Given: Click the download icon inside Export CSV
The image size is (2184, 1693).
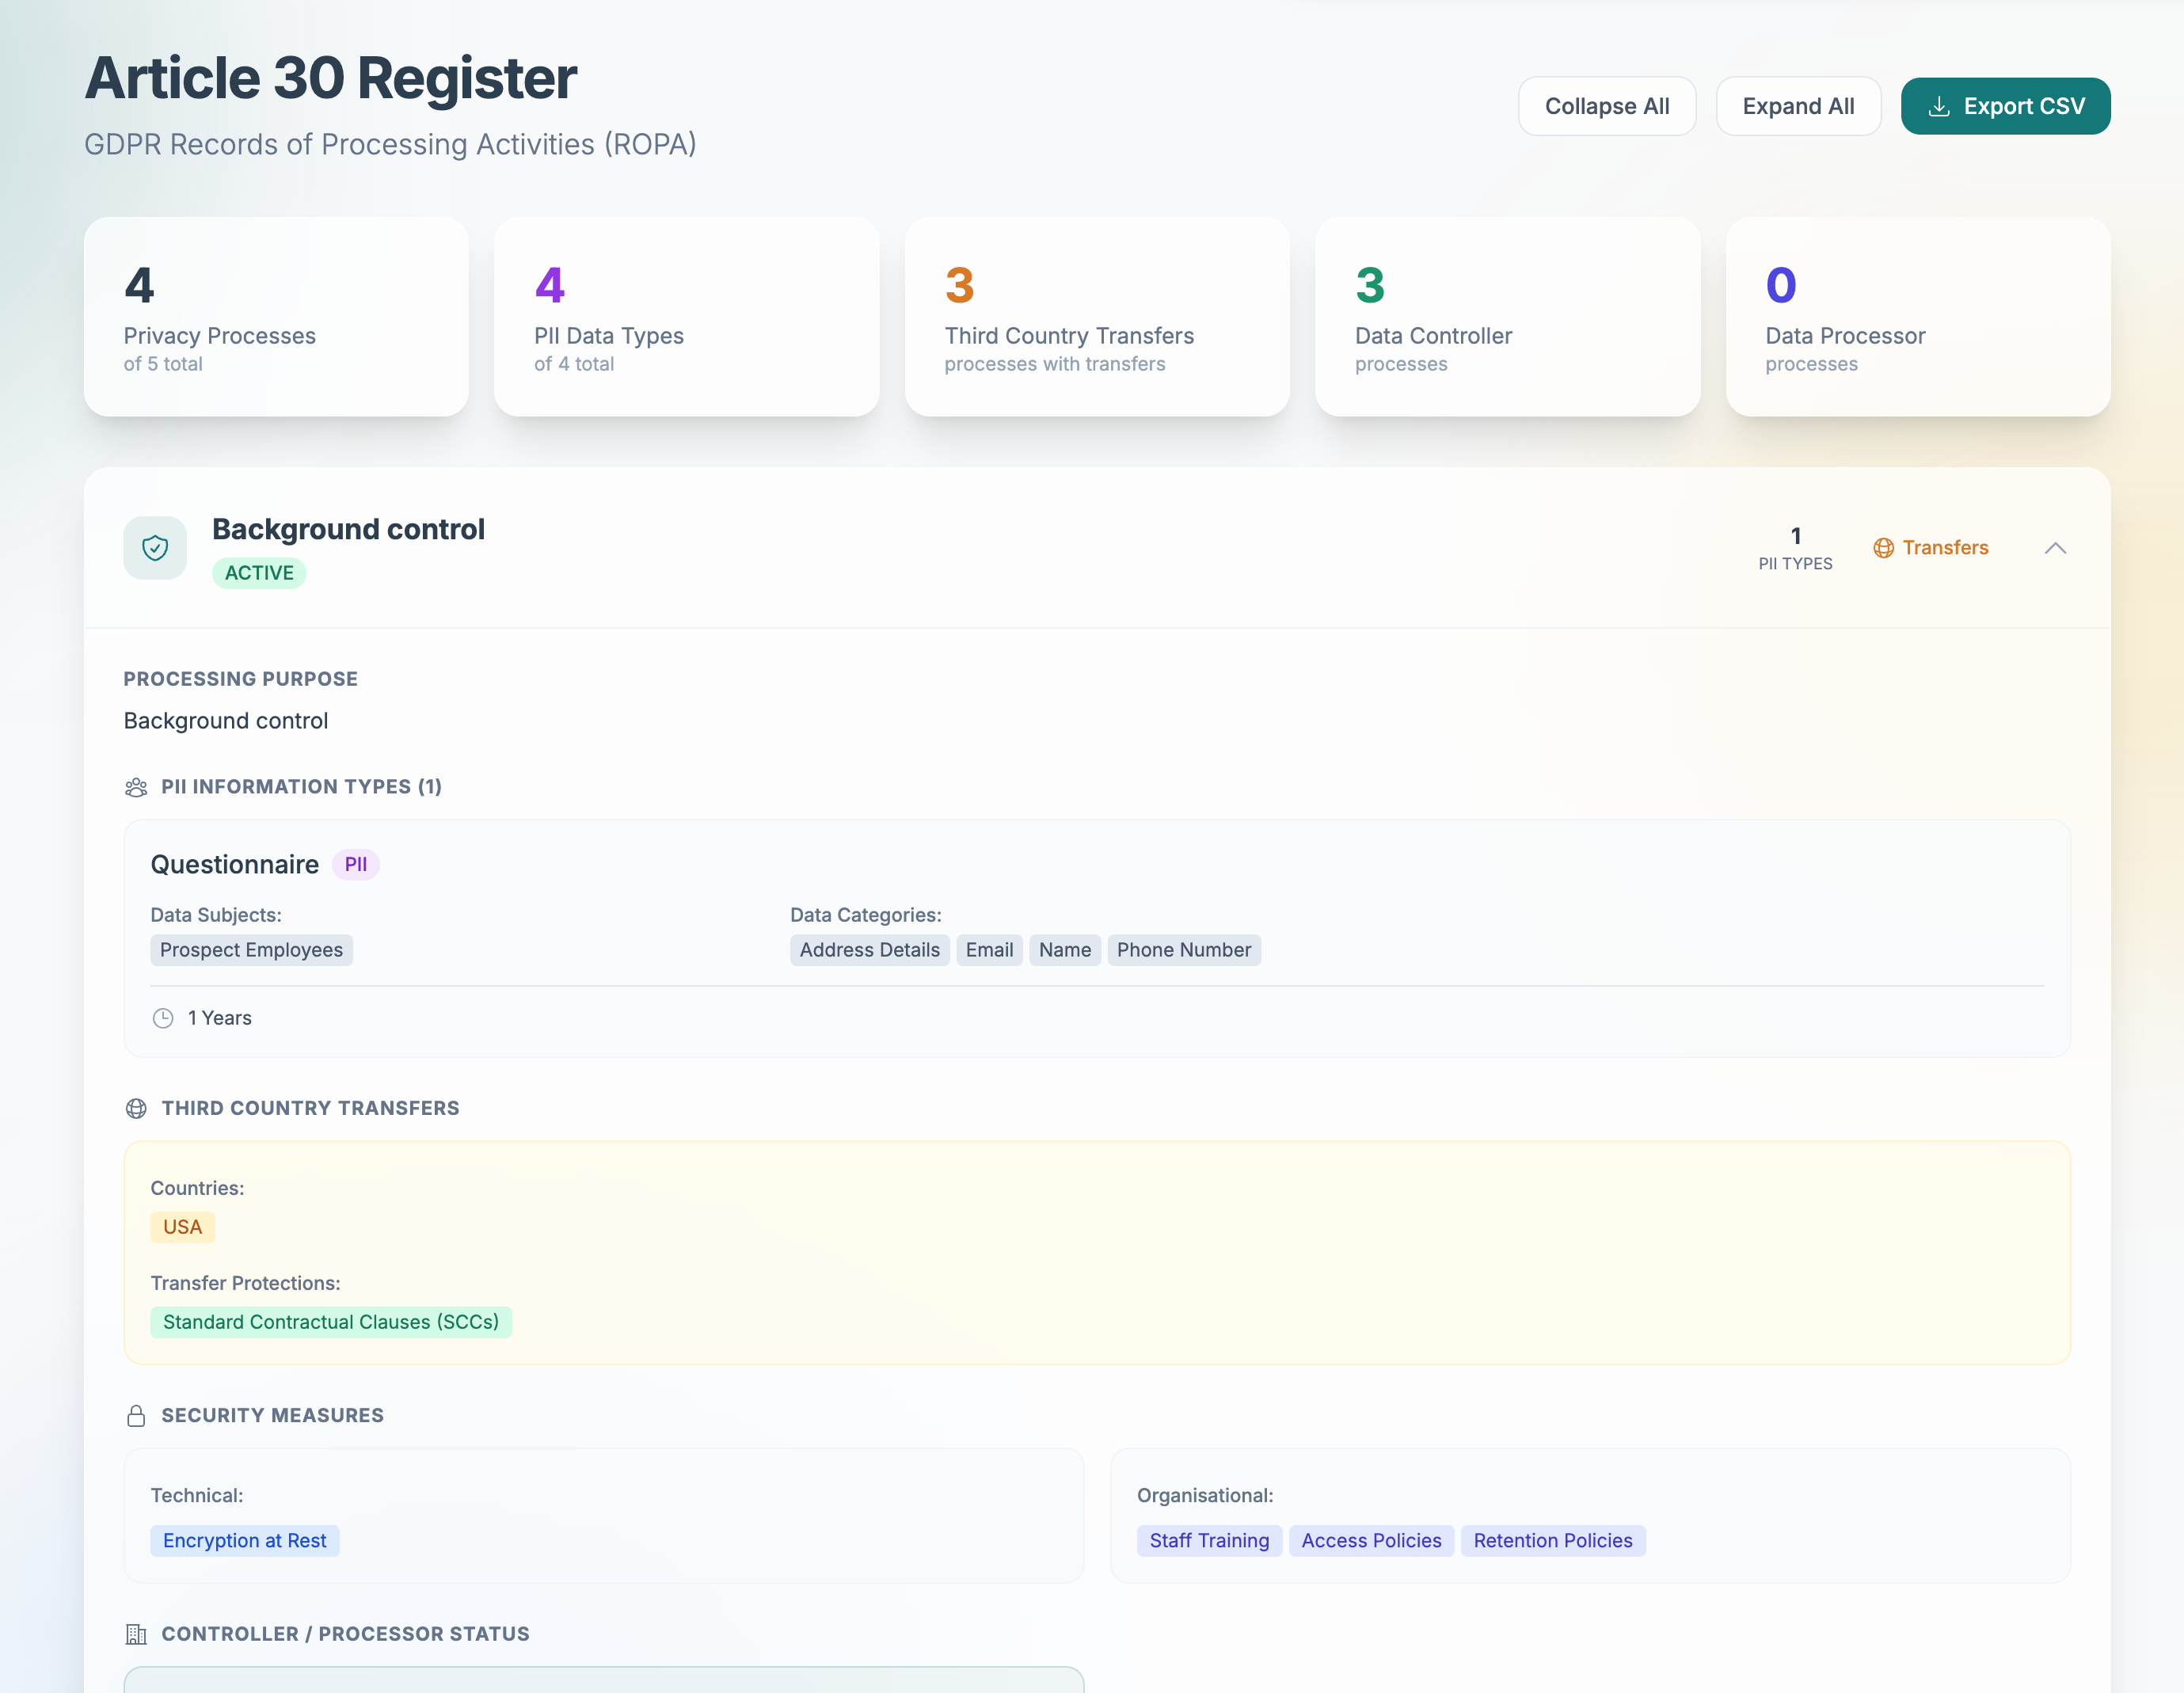Looking at the screenshot, I should 1940,105.
